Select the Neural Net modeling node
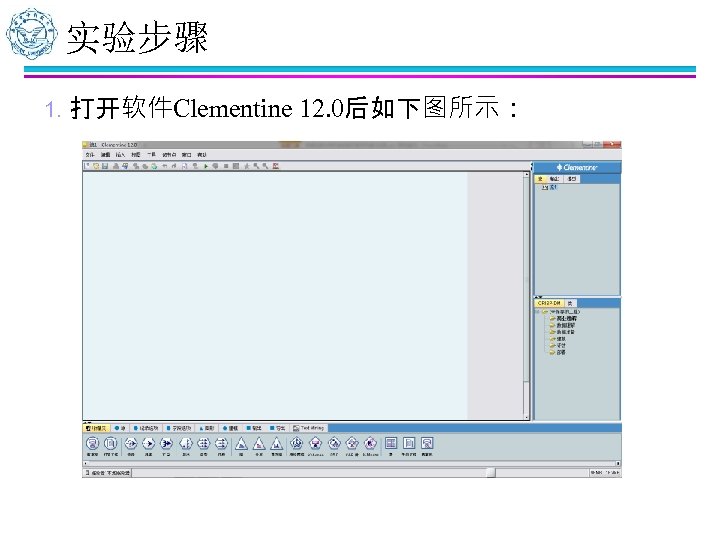Image resolution: width=720 pixels, height=540 pixels. [x=297, y=444]
